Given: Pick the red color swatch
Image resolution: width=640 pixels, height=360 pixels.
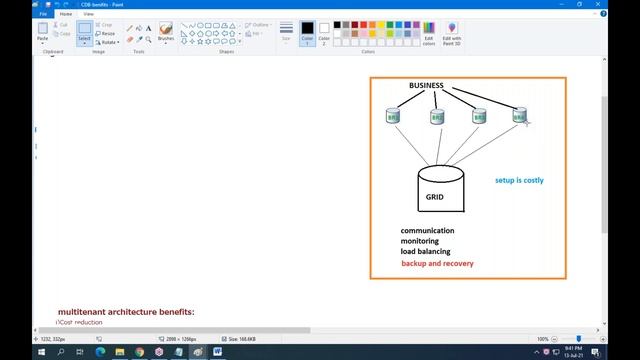Looking at the screenshot, I should click(x=363, y=25).
